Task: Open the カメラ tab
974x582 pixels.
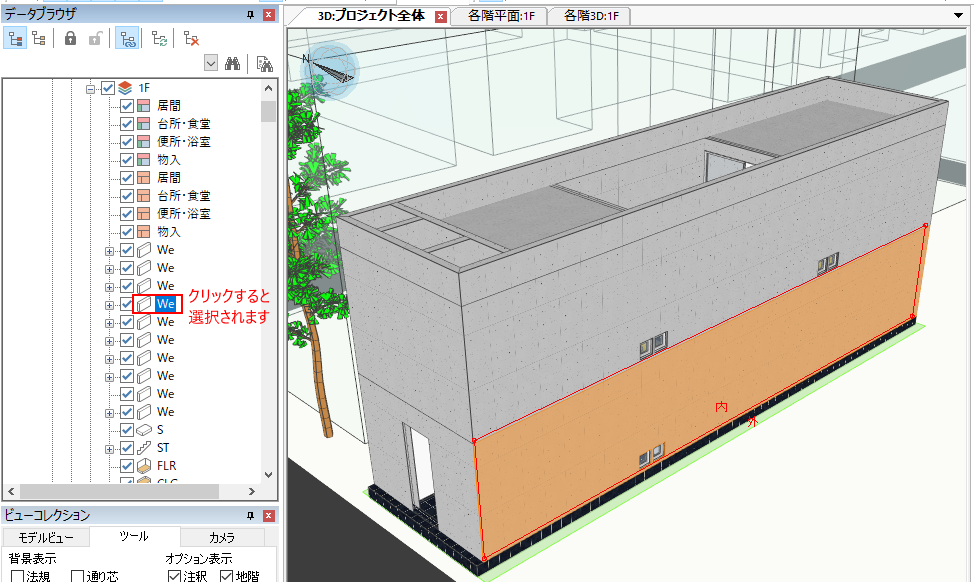Action: [x=222, y=537]
